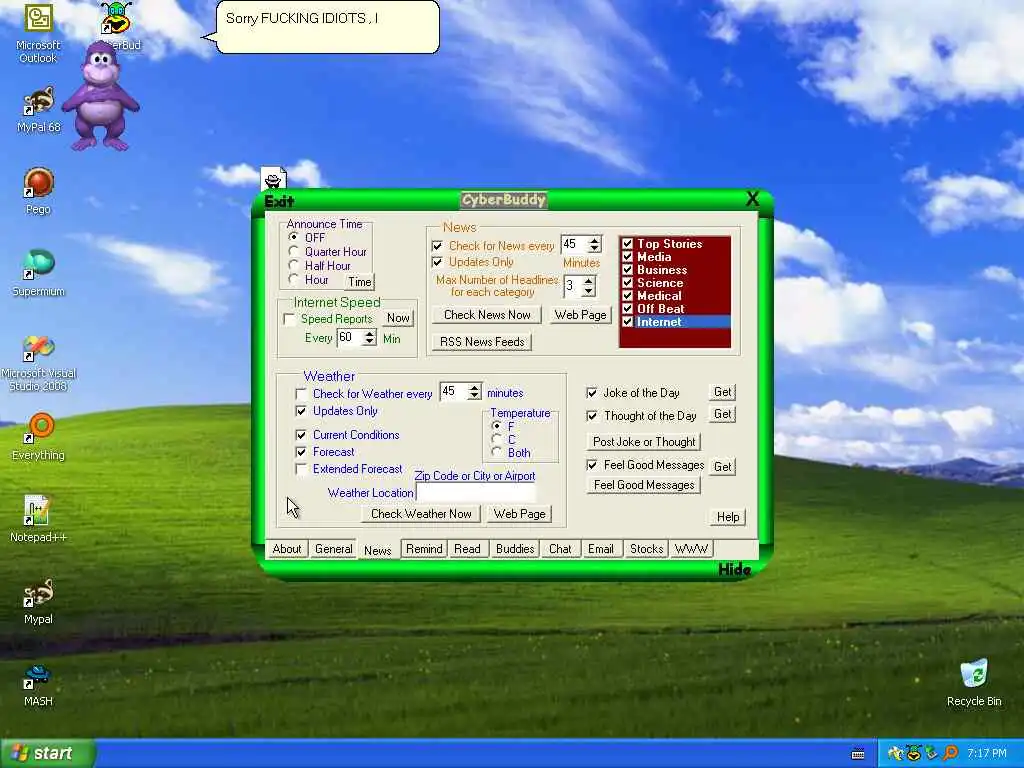Enable Check for Weather every checkbox
Viewport: 1024px width, 768px height.
301,394
